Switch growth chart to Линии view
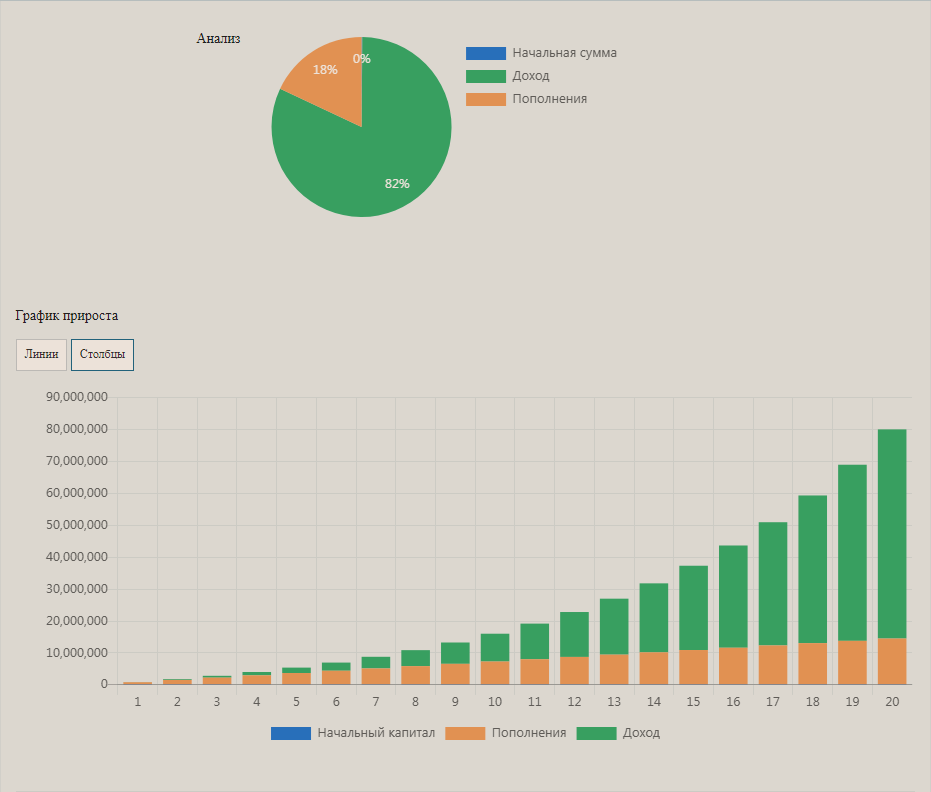 (x=41, y=354)
